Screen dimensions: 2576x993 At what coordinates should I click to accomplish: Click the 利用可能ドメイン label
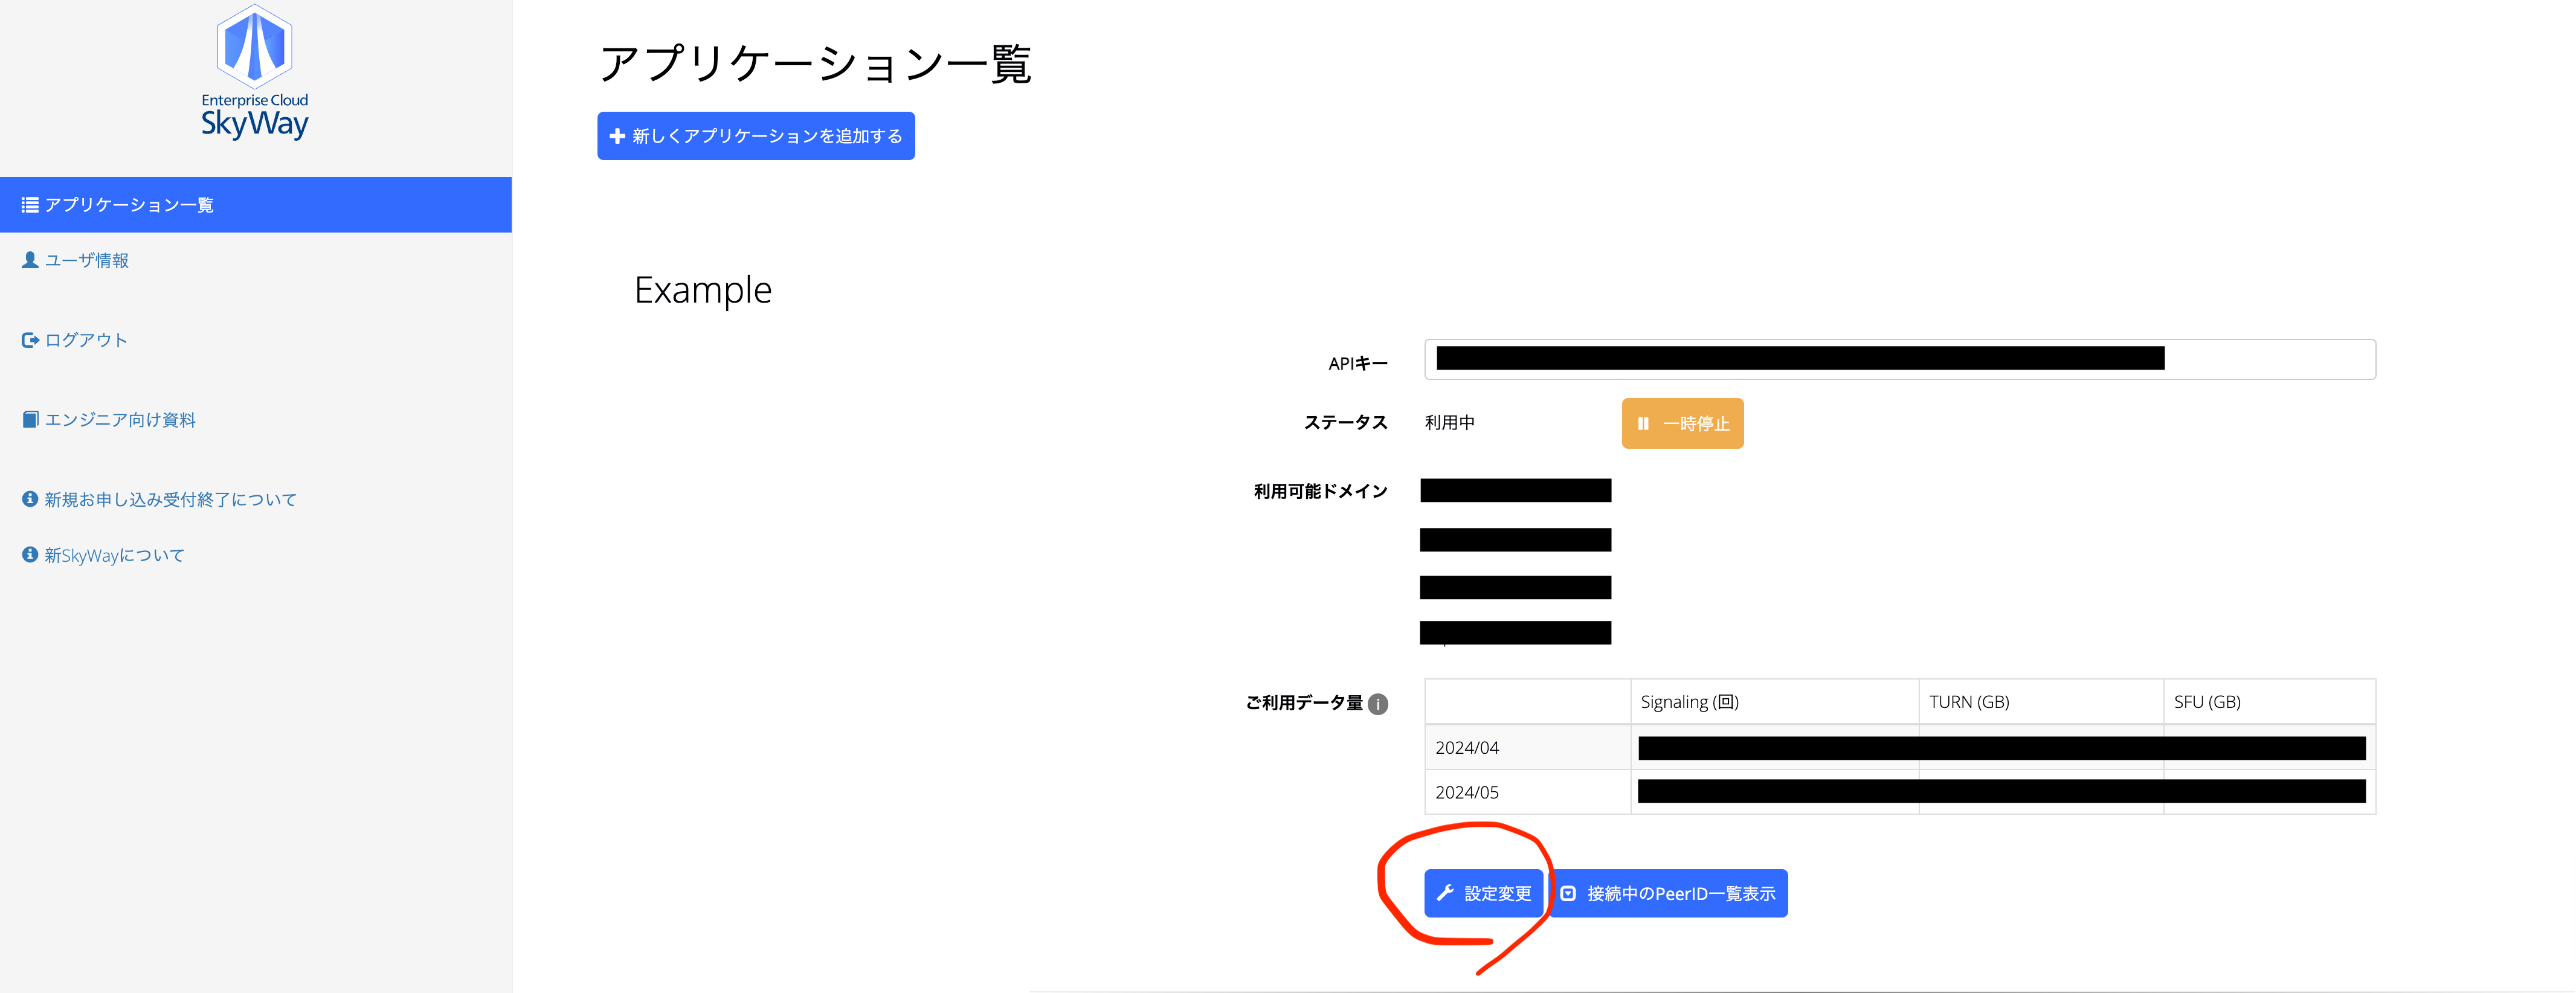[x=1321, y=491]
